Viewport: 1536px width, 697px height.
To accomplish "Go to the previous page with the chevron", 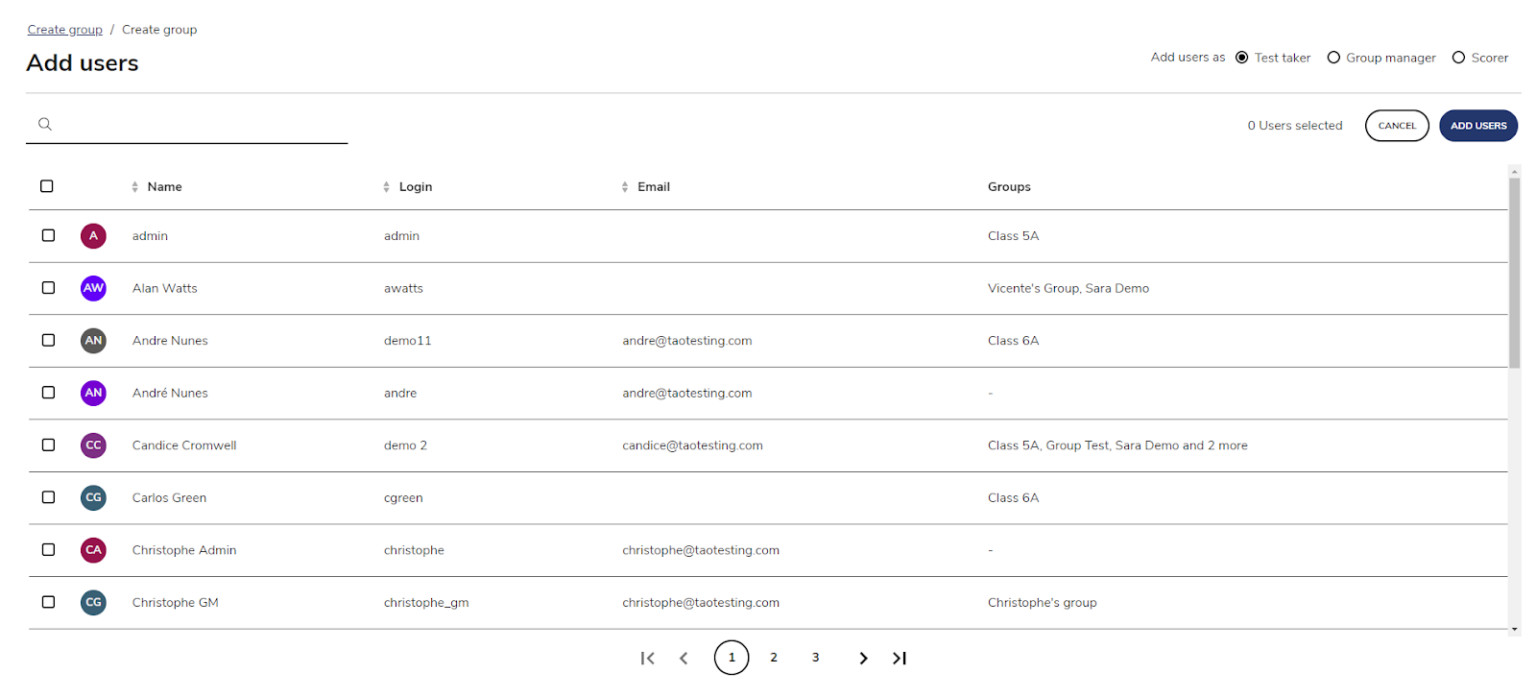I will pos(684,657).
